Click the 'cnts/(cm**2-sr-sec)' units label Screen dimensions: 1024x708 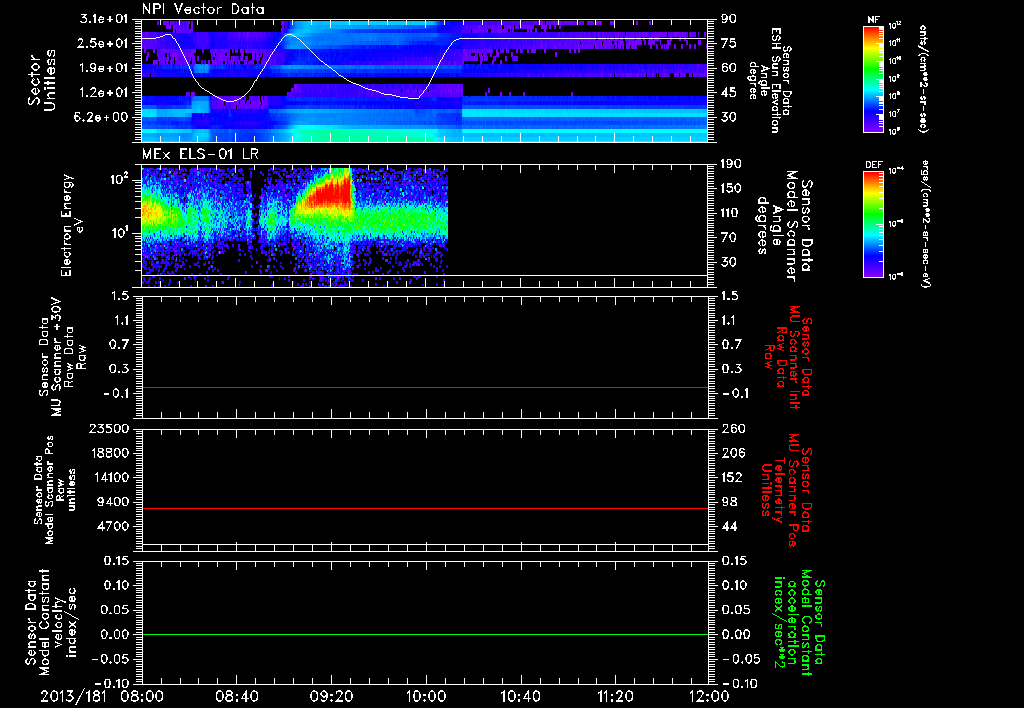[x=923, y=79]
